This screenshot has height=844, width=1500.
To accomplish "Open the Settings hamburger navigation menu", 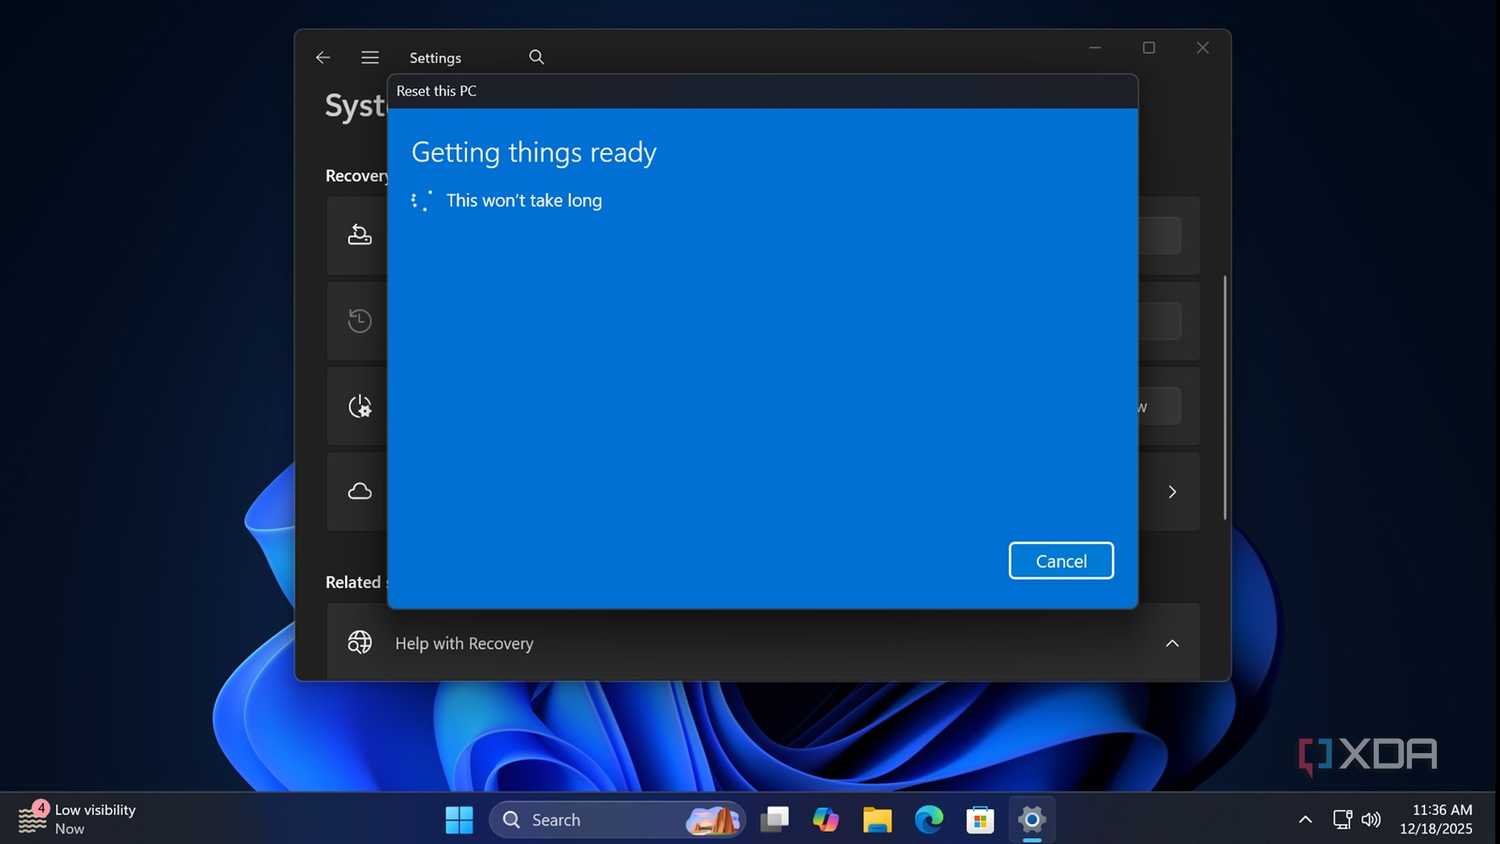I will [370, 57].
